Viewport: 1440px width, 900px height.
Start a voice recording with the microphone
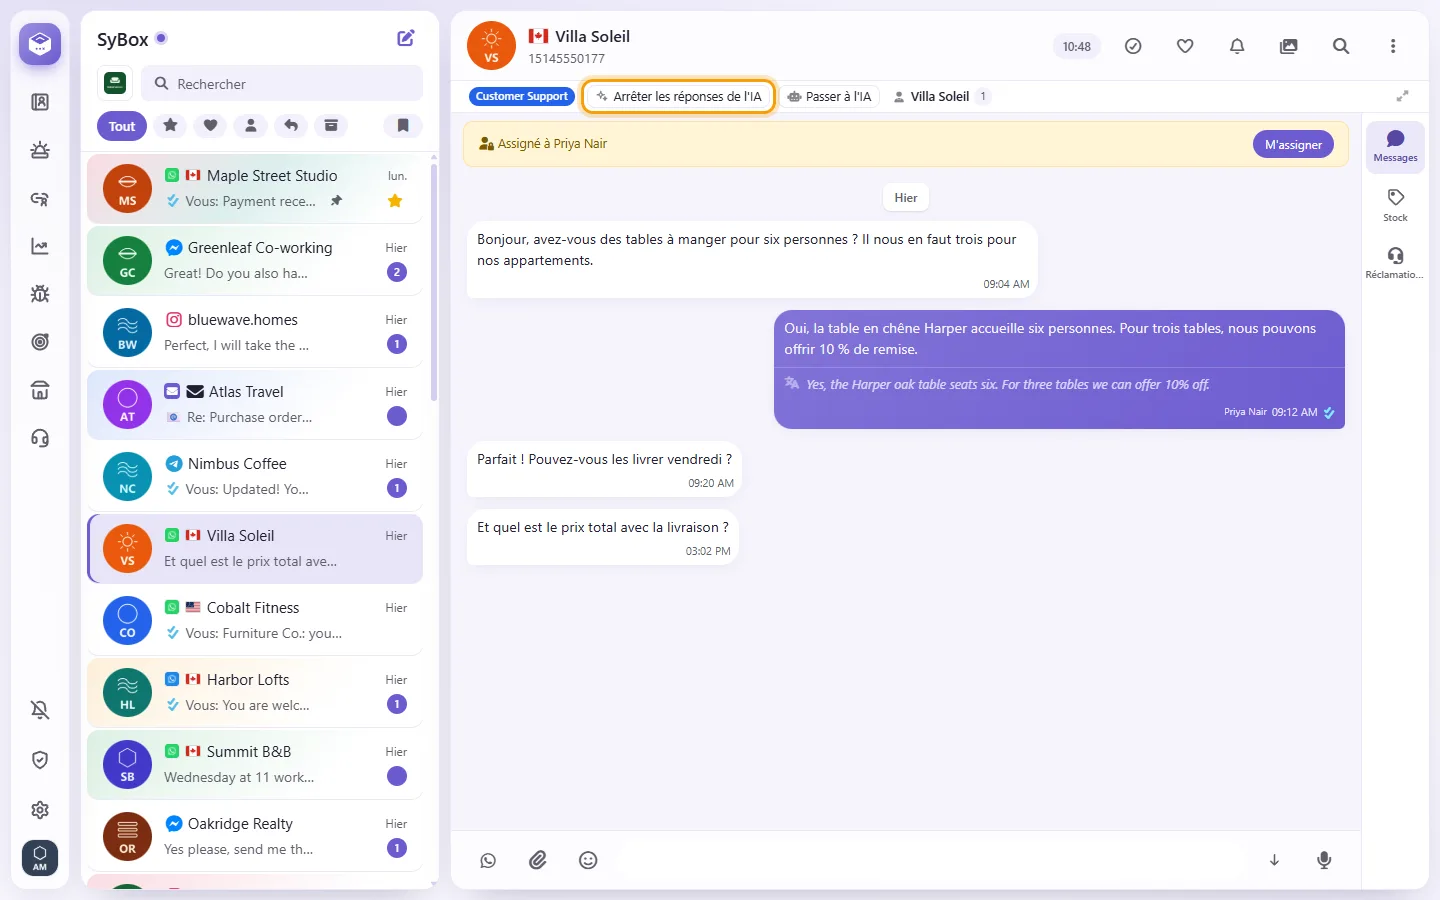1324,860
